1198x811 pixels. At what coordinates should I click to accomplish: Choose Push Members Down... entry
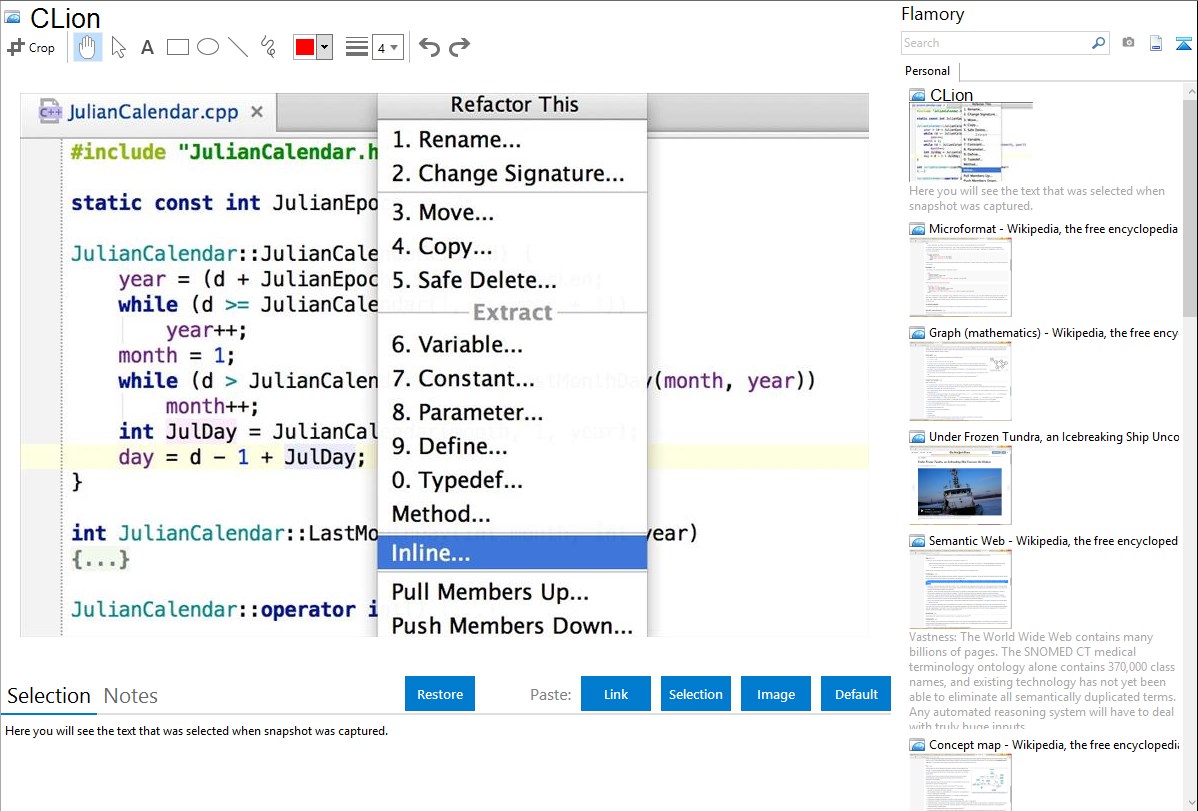click(x=512, y=624)
